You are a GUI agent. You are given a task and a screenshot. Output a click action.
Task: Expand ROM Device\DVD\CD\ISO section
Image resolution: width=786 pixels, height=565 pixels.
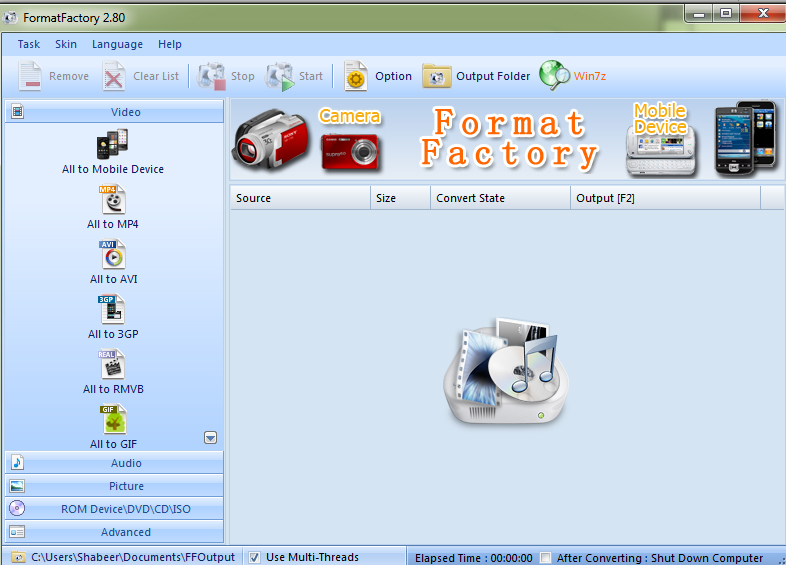click(x=114, y=509)
